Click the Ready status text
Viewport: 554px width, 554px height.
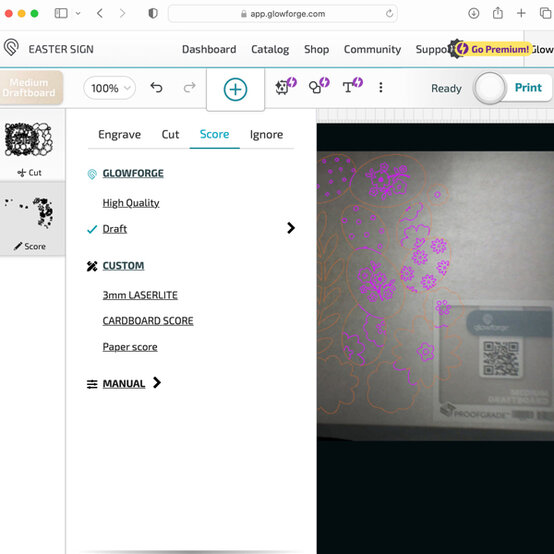point(446,88)
